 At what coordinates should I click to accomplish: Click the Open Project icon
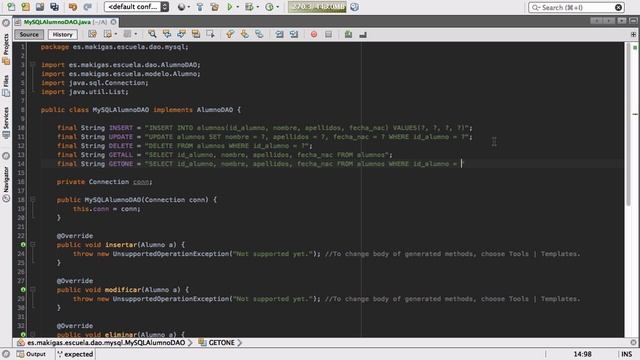pos(40,7)
